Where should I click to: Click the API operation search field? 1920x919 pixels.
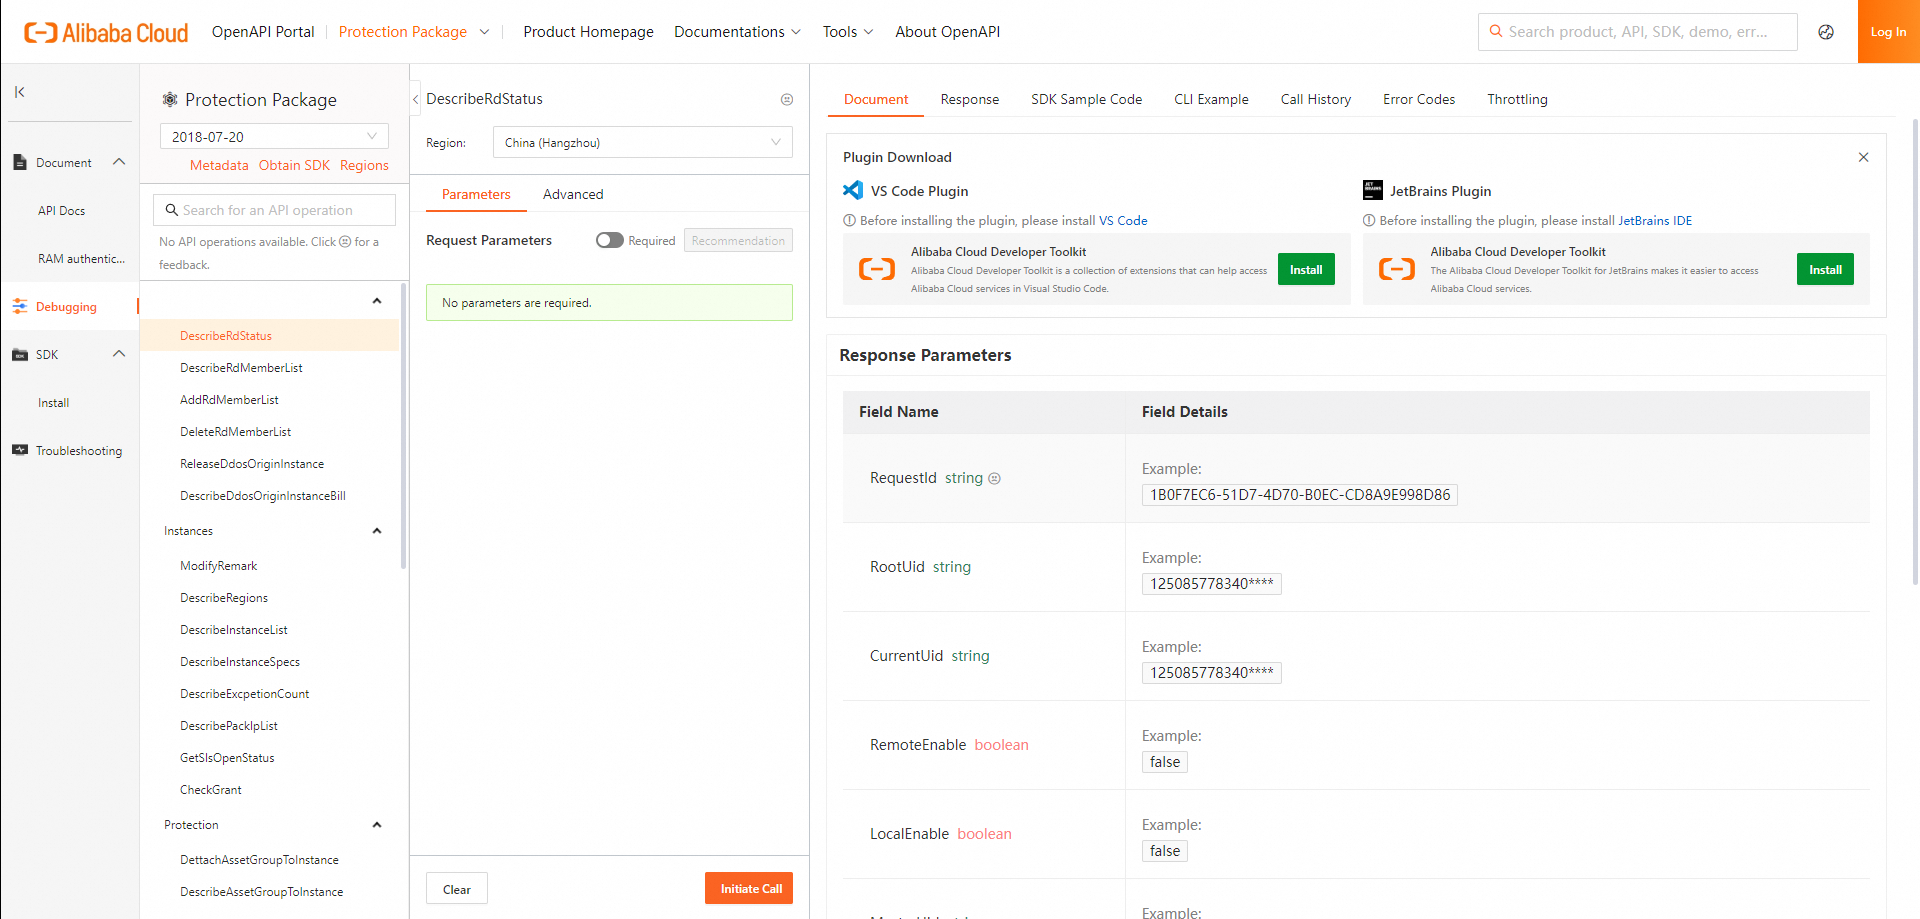click(x=273, y=209)
